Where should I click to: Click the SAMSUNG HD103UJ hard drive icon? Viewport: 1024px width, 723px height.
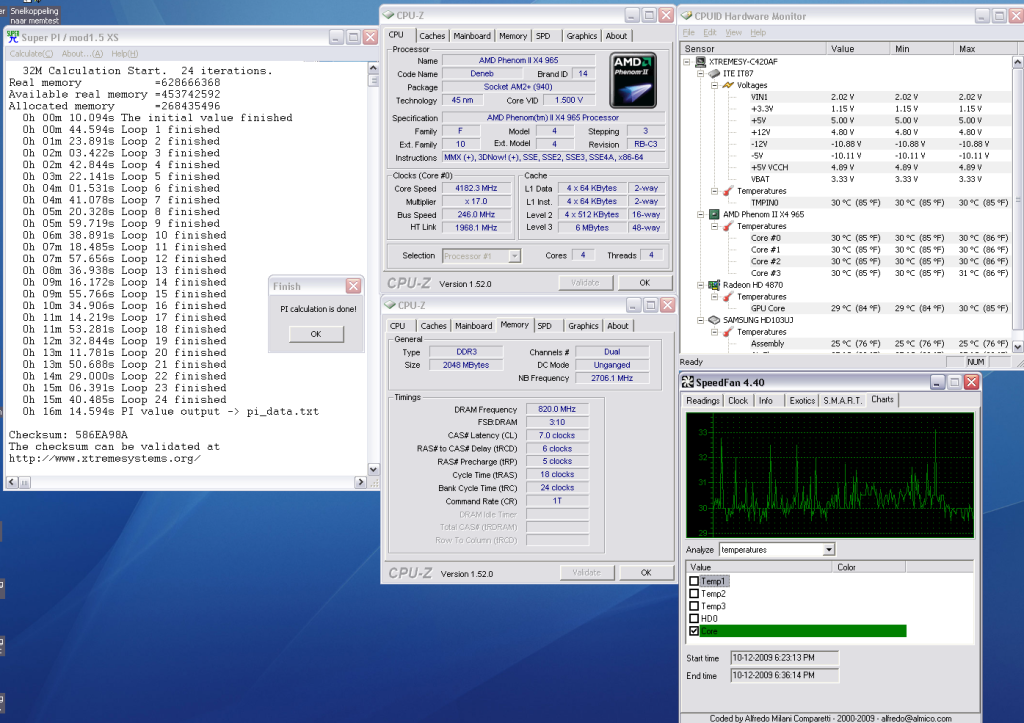click(715, 320)
